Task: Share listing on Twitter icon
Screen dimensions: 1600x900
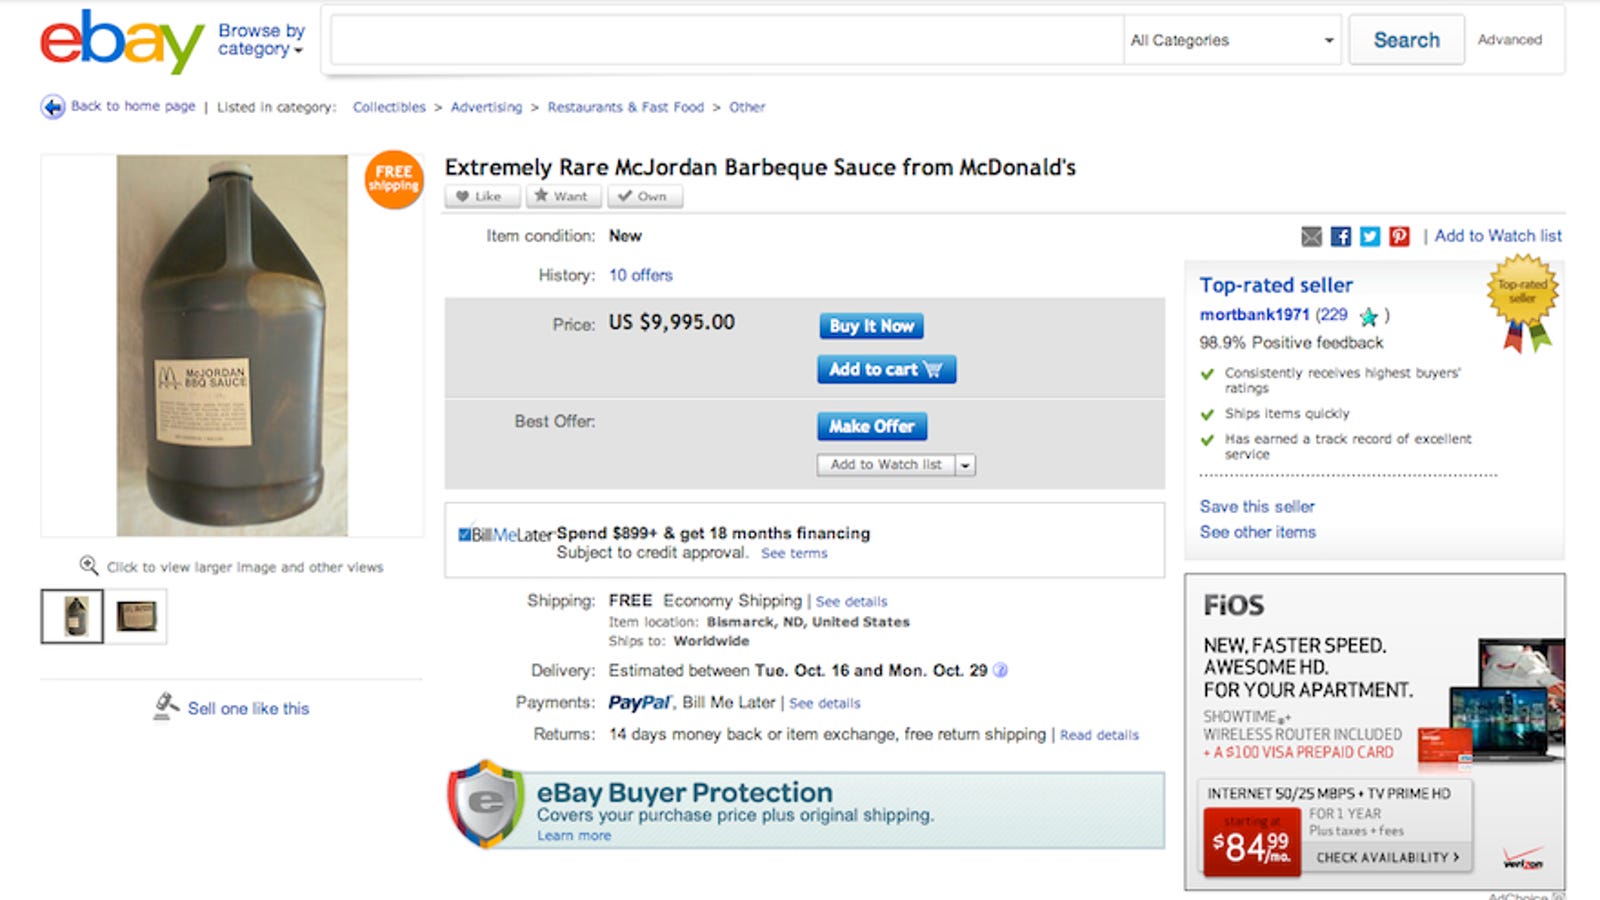Action: click(x=1370, y=236)
